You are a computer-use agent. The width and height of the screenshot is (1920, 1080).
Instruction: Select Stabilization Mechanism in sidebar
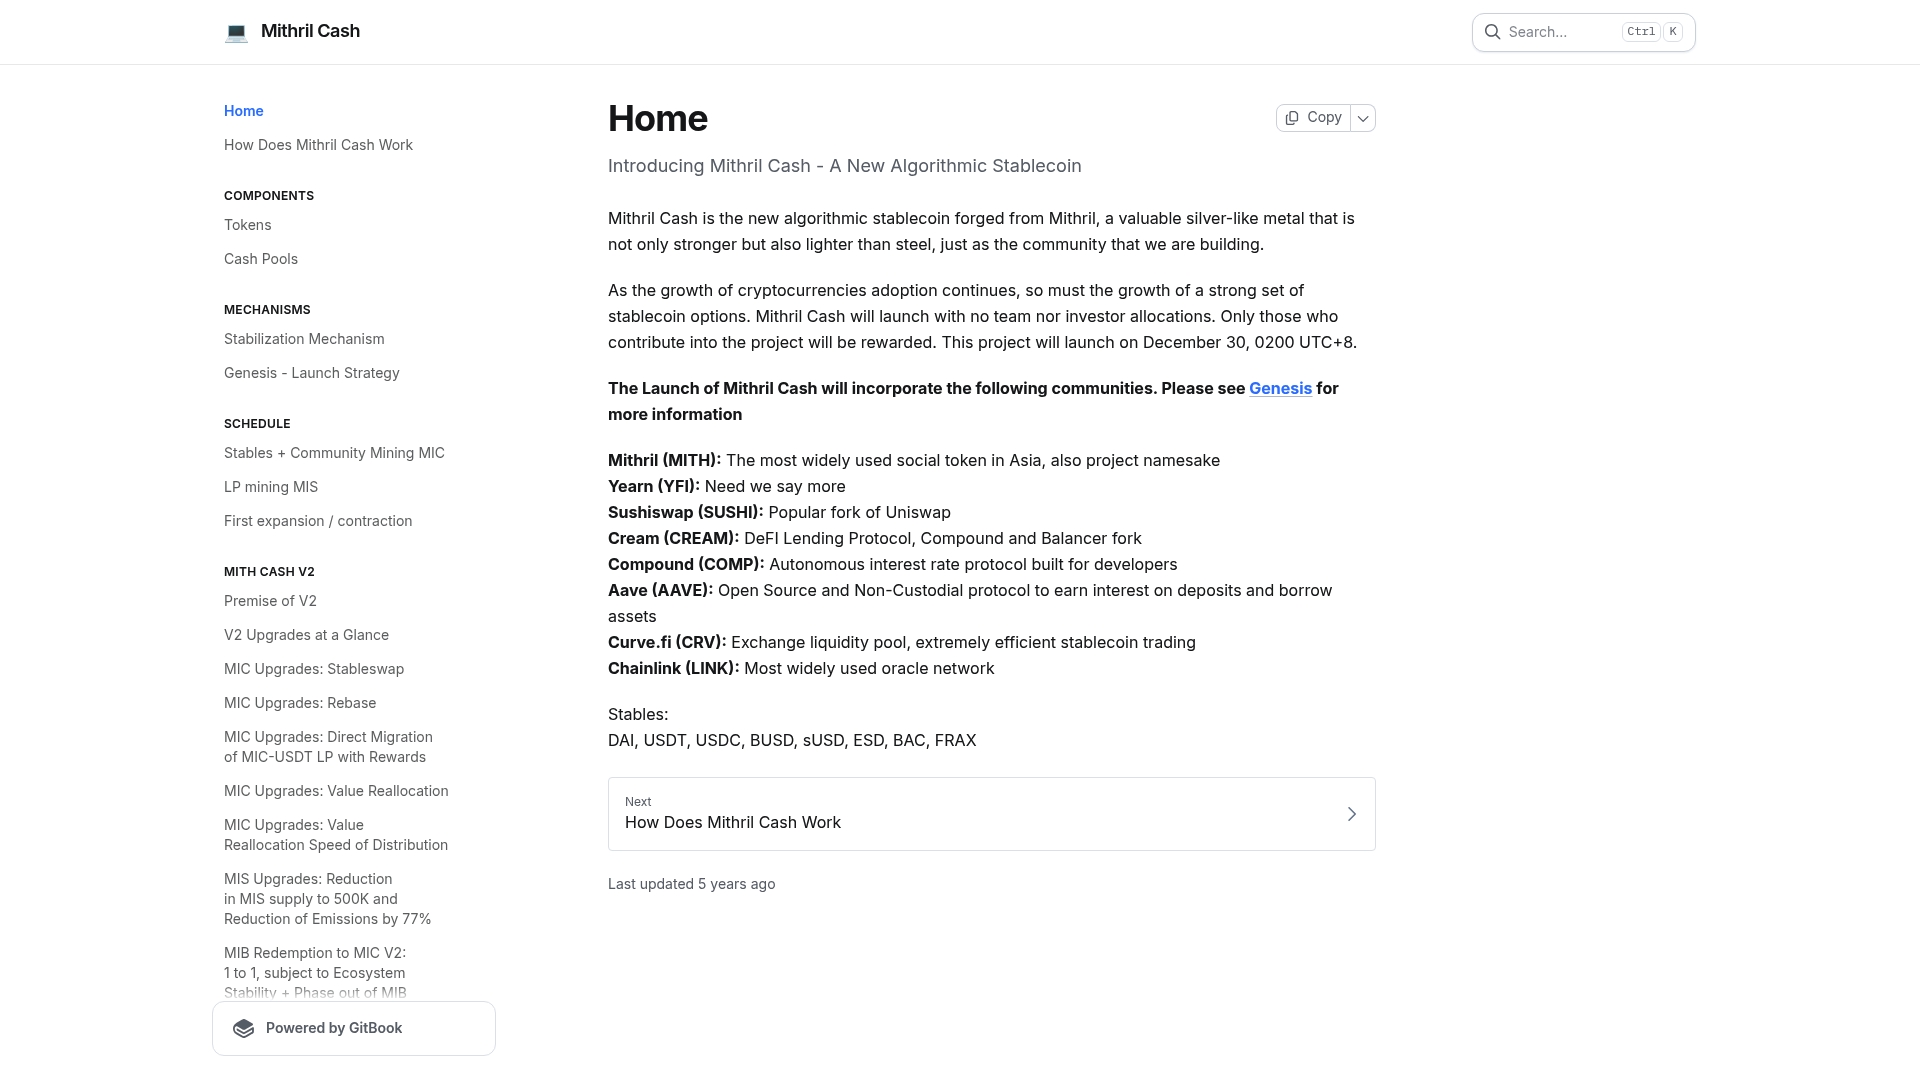click(x=304, y=339)
